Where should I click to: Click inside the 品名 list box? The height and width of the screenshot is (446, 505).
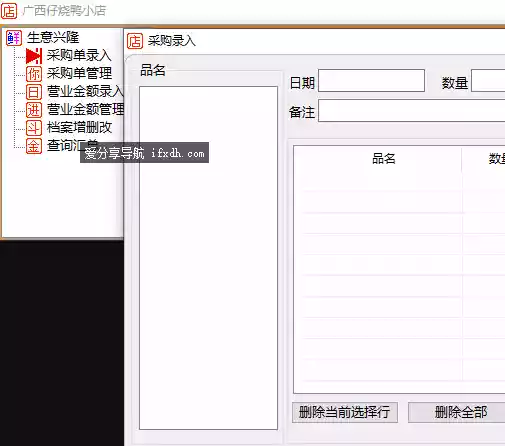pos(208,258)
